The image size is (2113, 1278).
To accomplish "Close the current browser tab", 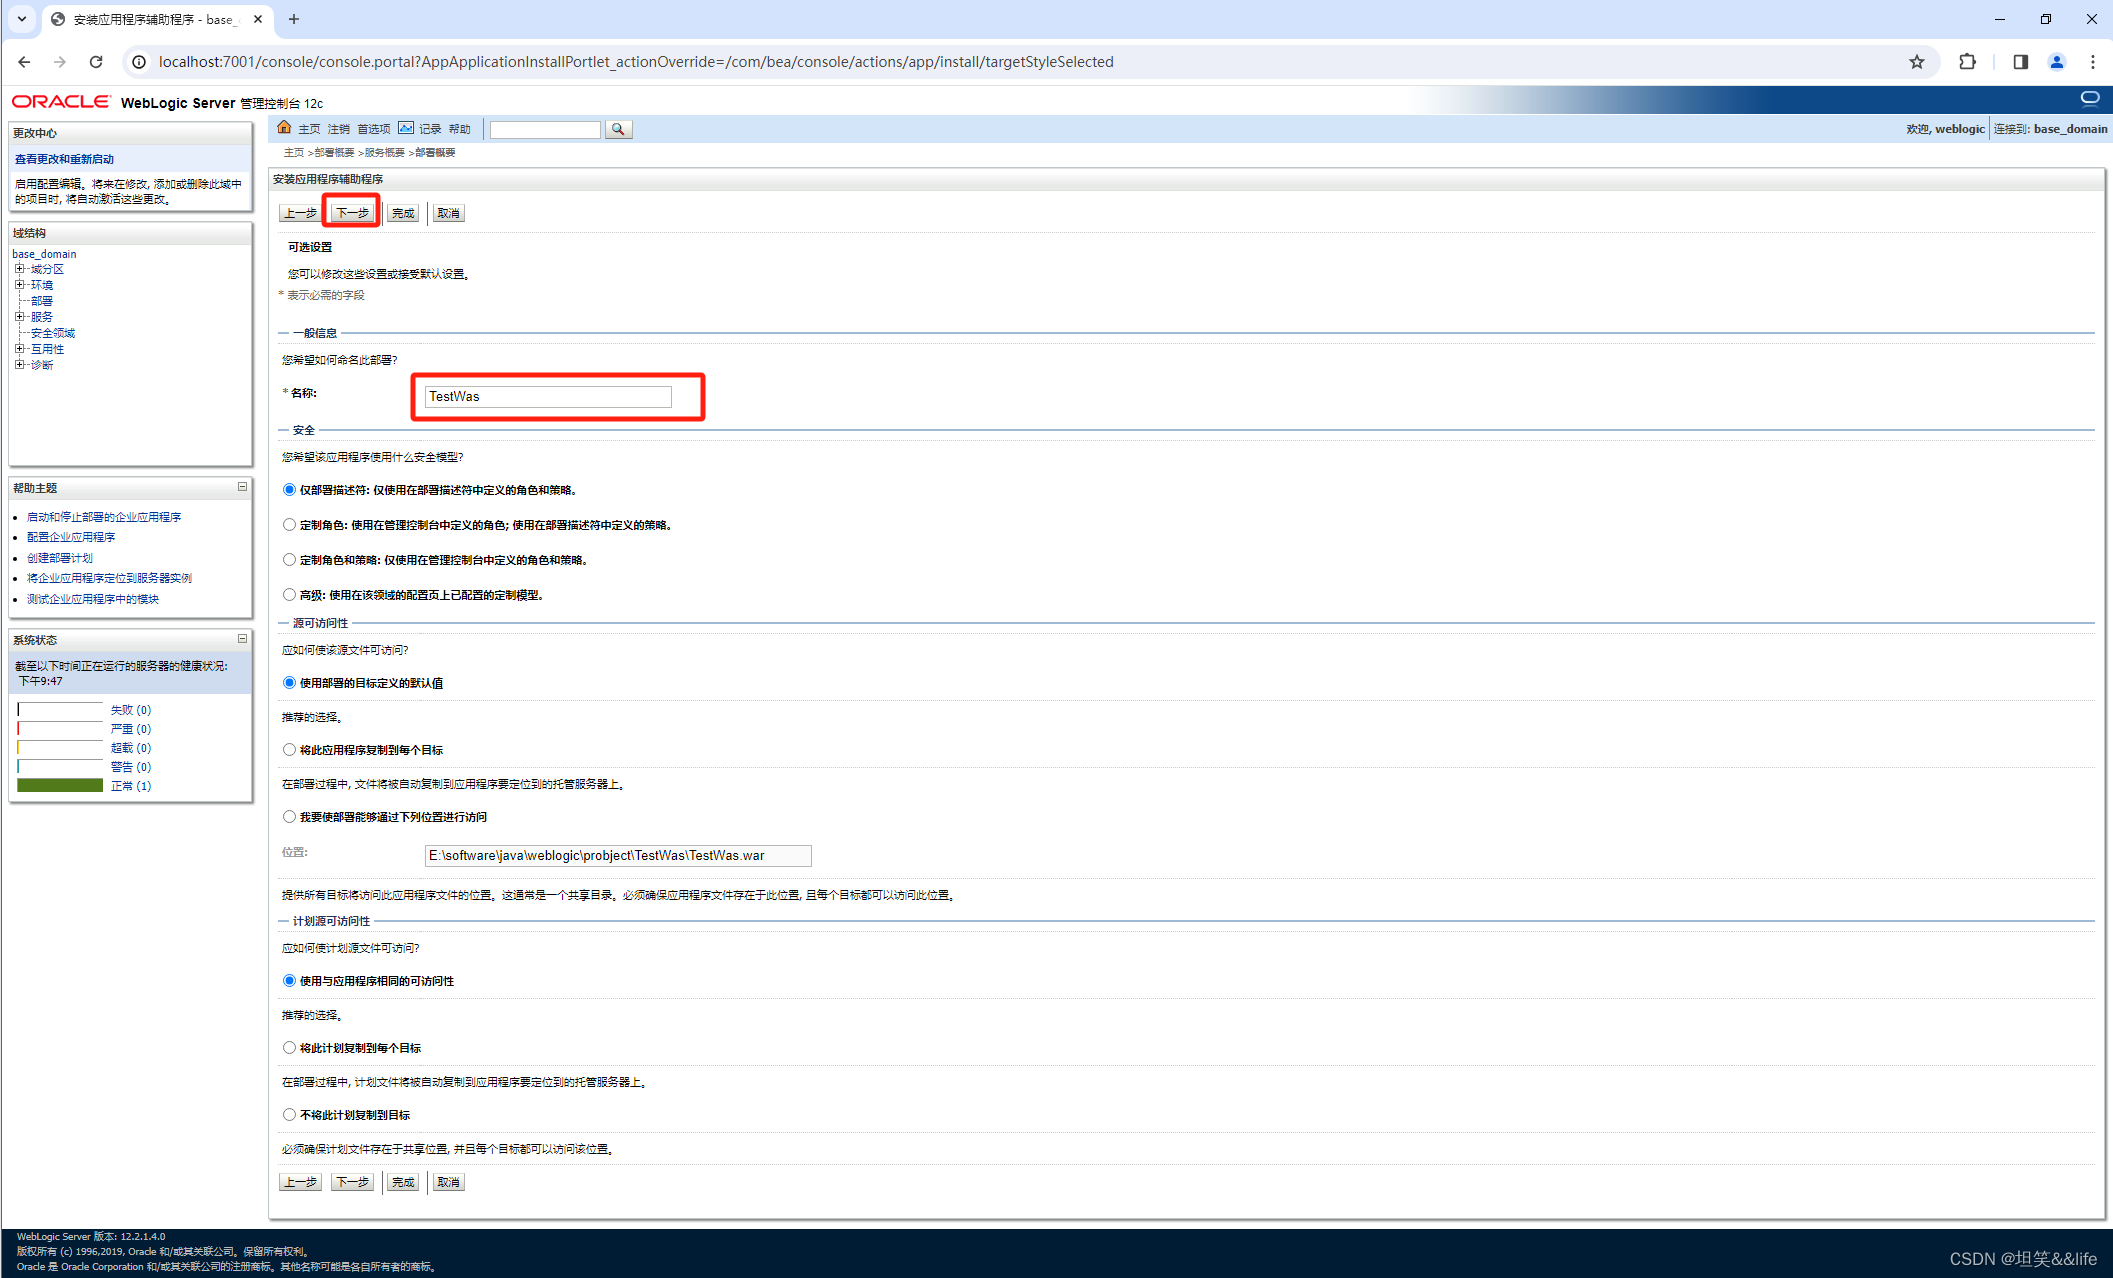I will pyautogui.click(x=258, y=19).
